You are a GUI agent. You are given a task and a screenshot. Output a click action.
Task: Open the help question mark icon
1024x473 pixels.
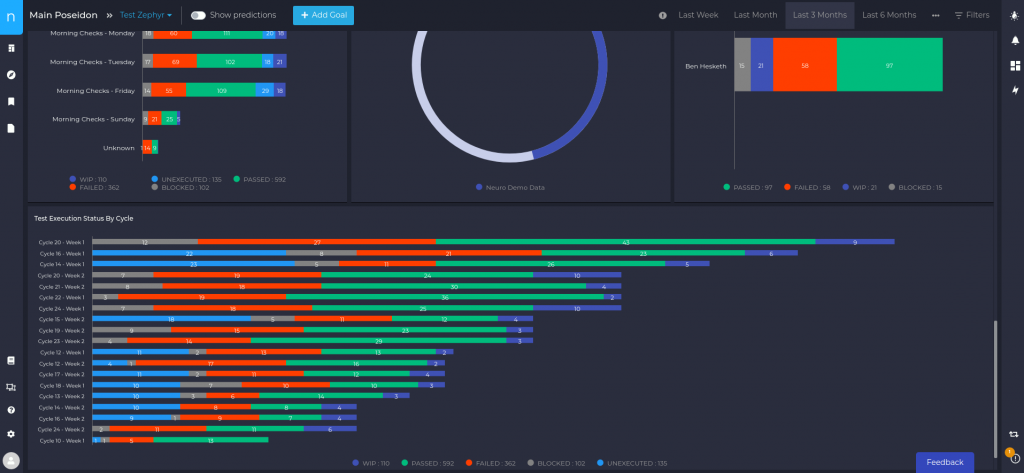tap(11, 410)
